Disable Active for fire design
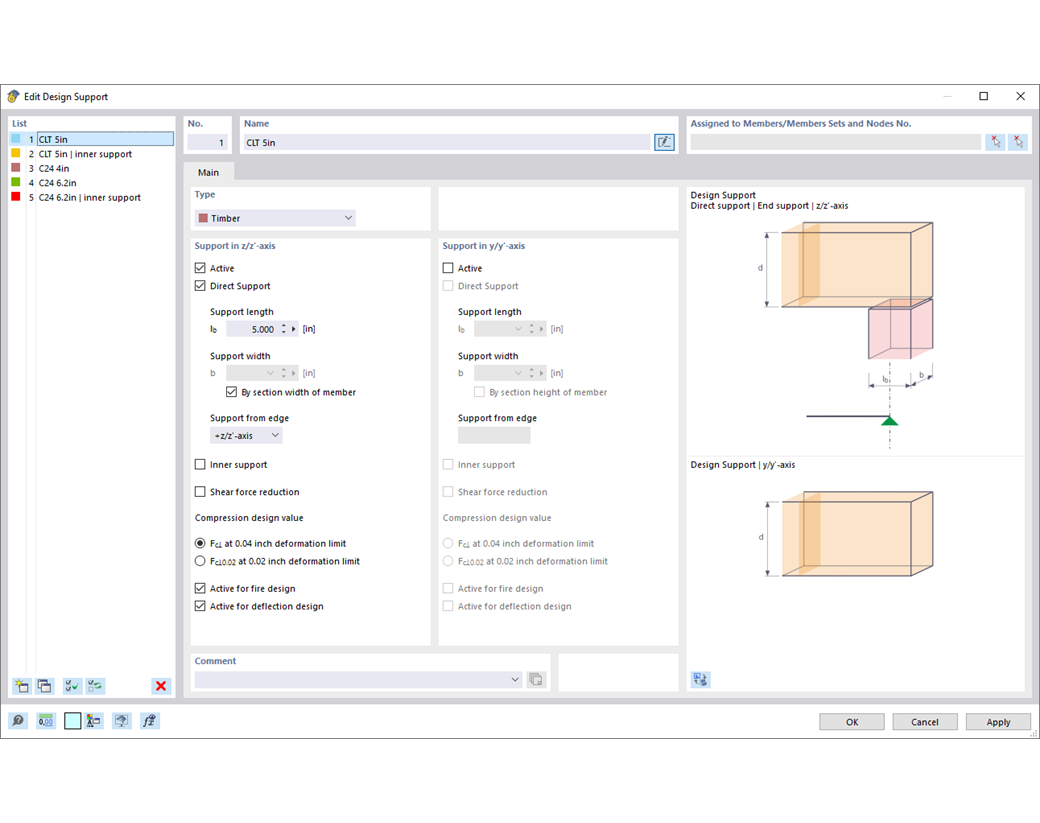 pyautogui.click(x=200, y=588)
